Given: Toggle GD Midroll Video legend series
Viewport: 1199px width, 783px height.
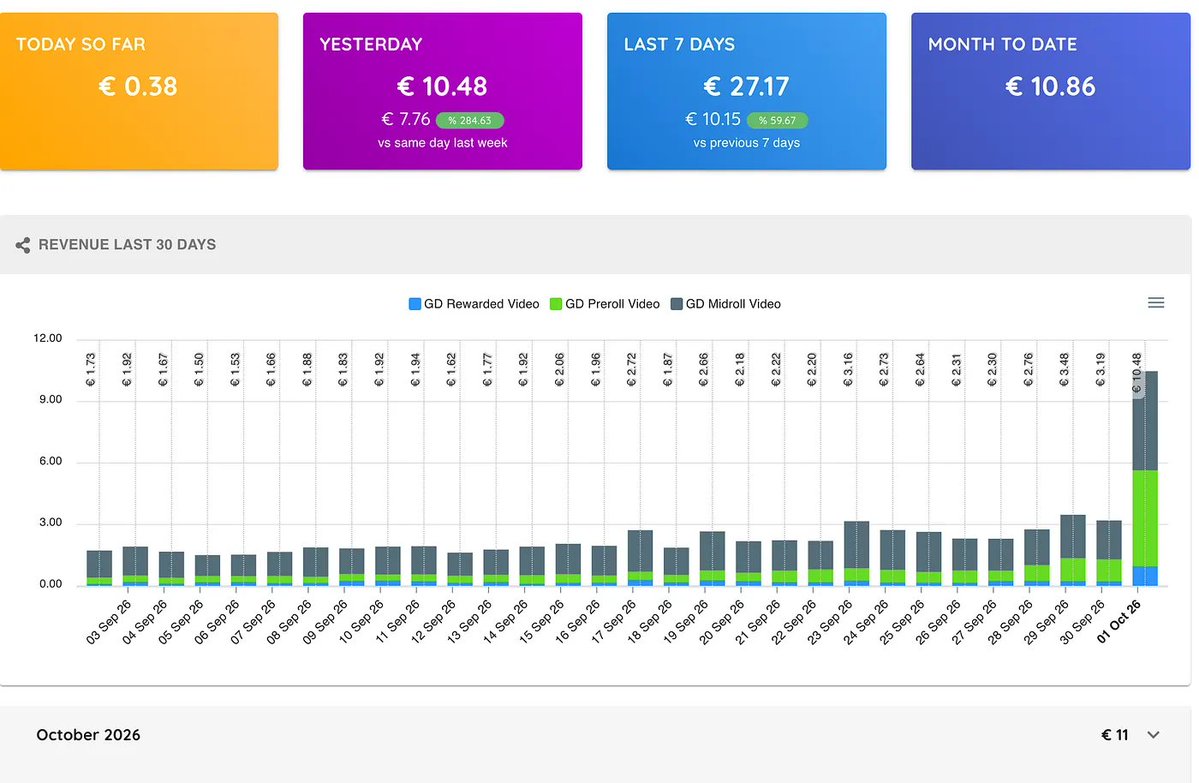Looking at the screenshot, I should click(726, 304).
